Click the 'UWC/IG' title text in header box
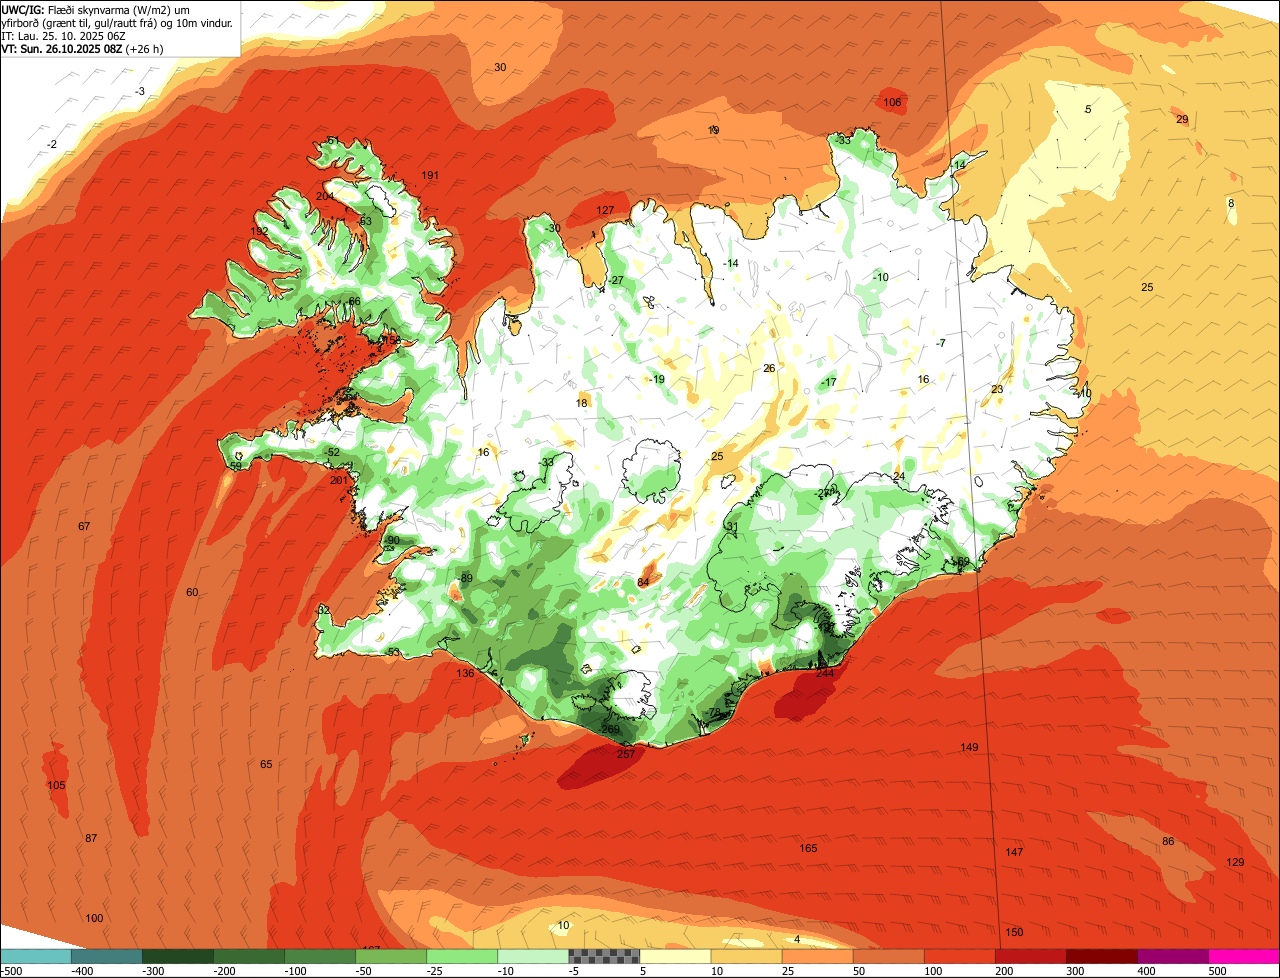 tap(22, 9)
